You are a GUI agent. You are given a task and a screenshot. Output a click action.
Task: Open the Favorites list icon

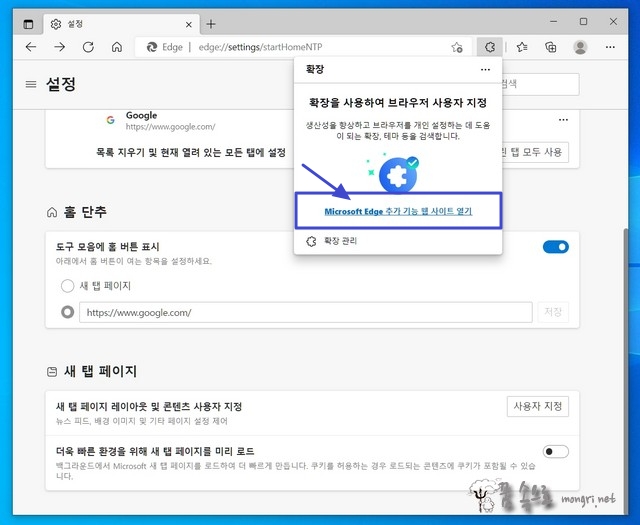click(x=522, y=47)
